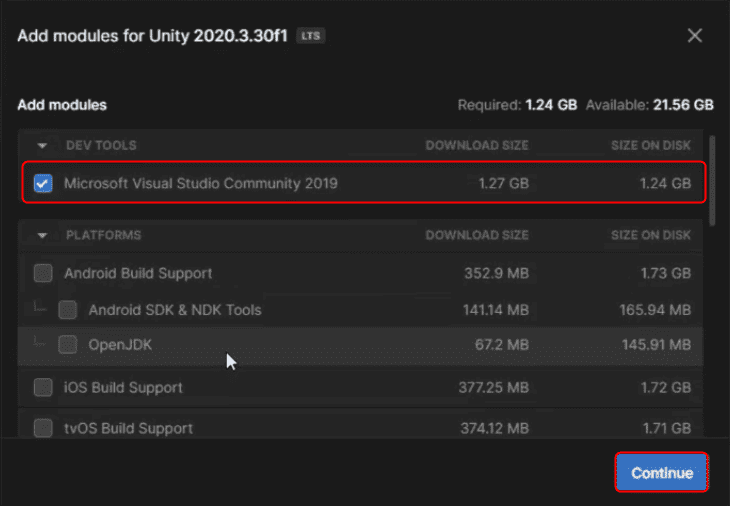Close the Add modules dialog
The image size is (730, 506).
(x=694, y=35)
